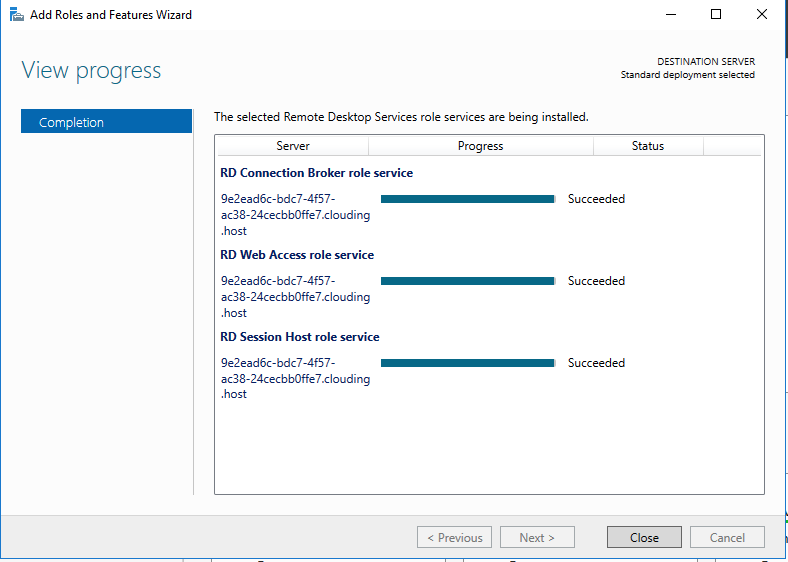
Task: Click the server name under RD Web Access
Action: click(296, 297)
